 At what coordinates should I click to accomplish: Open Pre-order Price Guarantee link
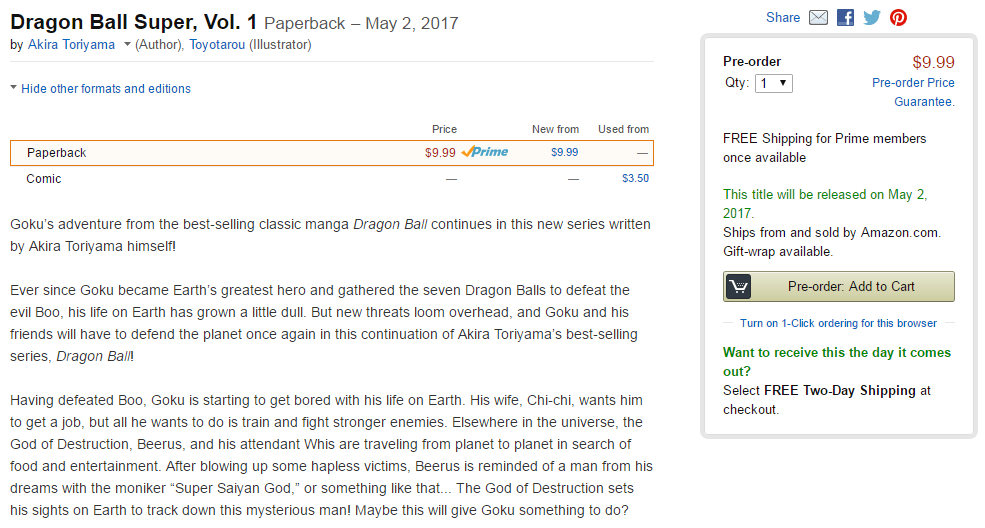913,92
